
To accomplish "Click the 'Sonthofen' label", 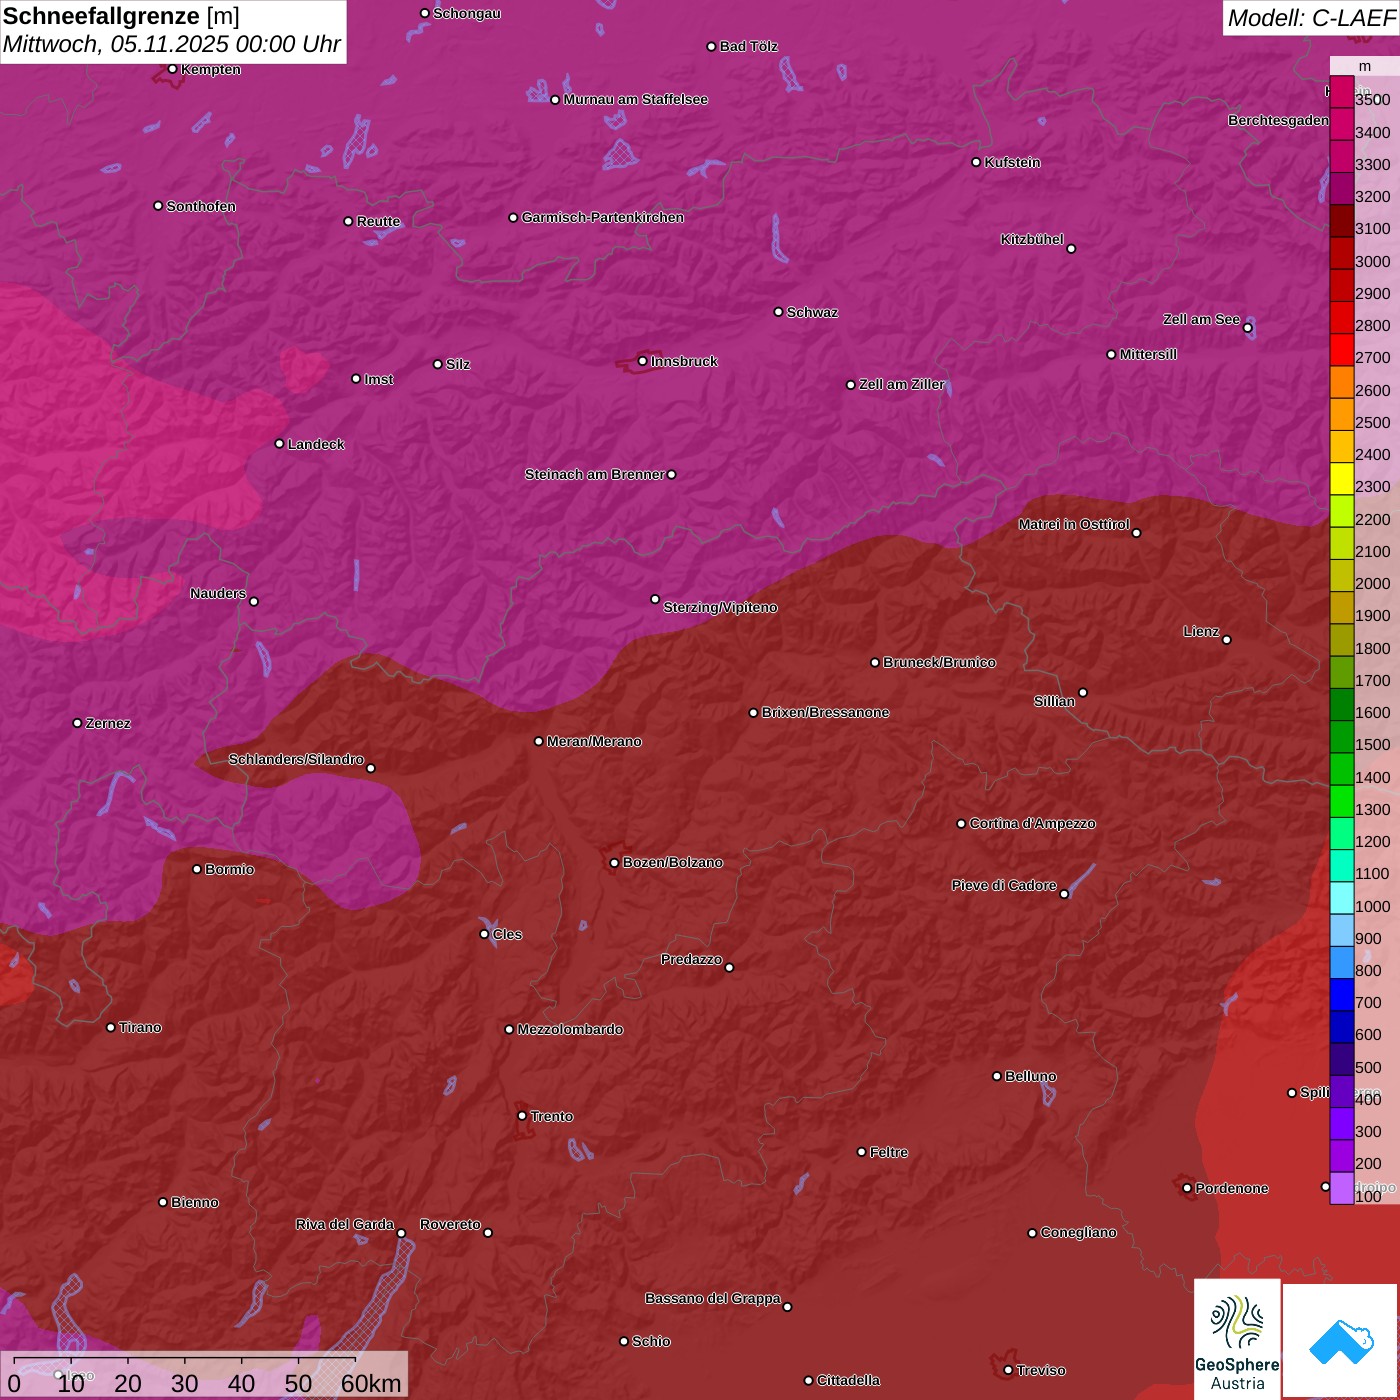I will tap(201, 206).
